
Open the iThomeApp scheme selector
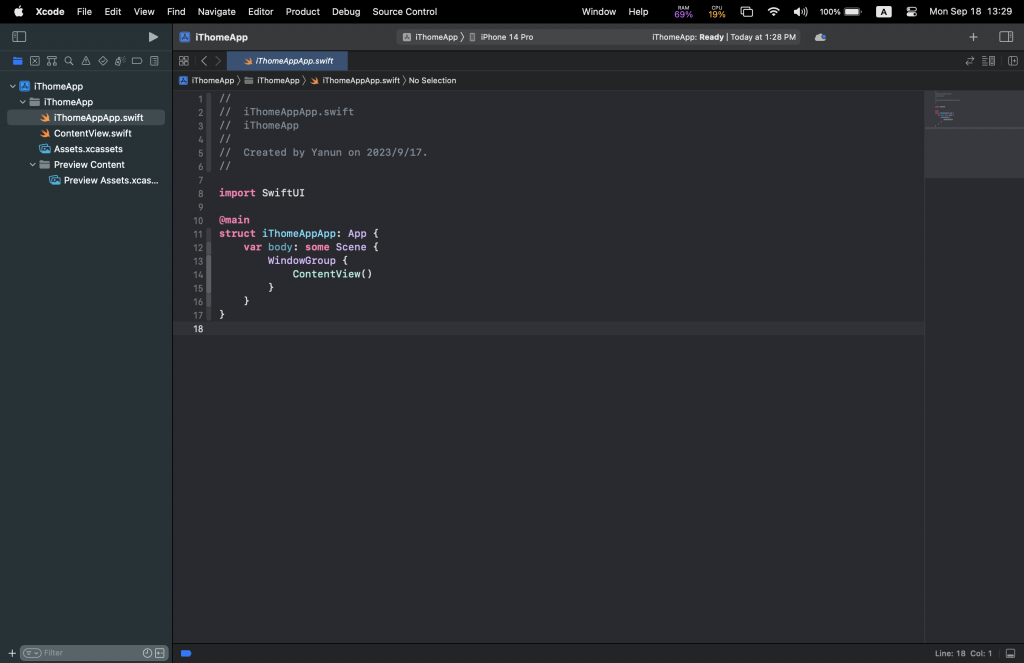click(x=430, y=37)
